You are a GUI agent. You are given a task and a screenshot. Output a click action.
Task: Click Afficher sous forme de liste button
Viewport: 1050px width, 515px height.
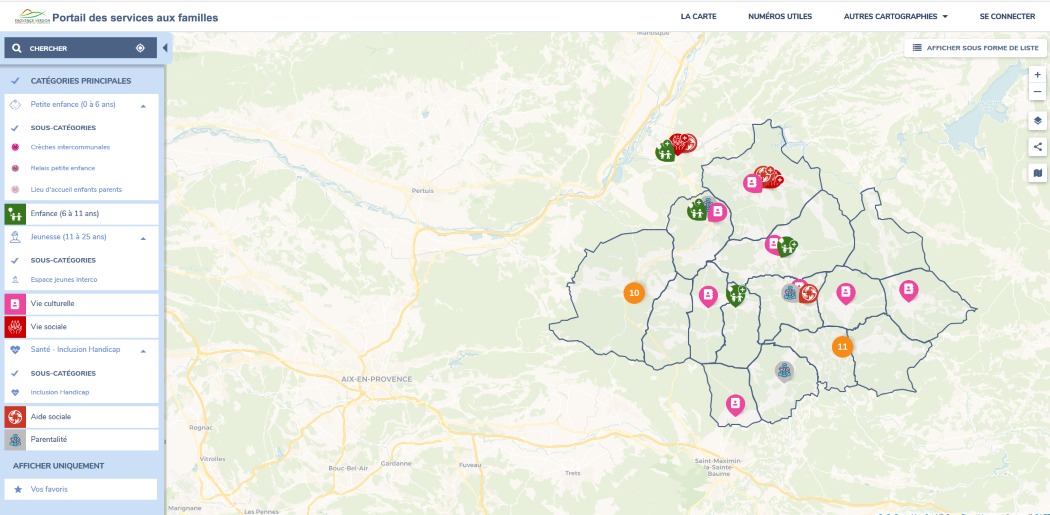[975, 48]
